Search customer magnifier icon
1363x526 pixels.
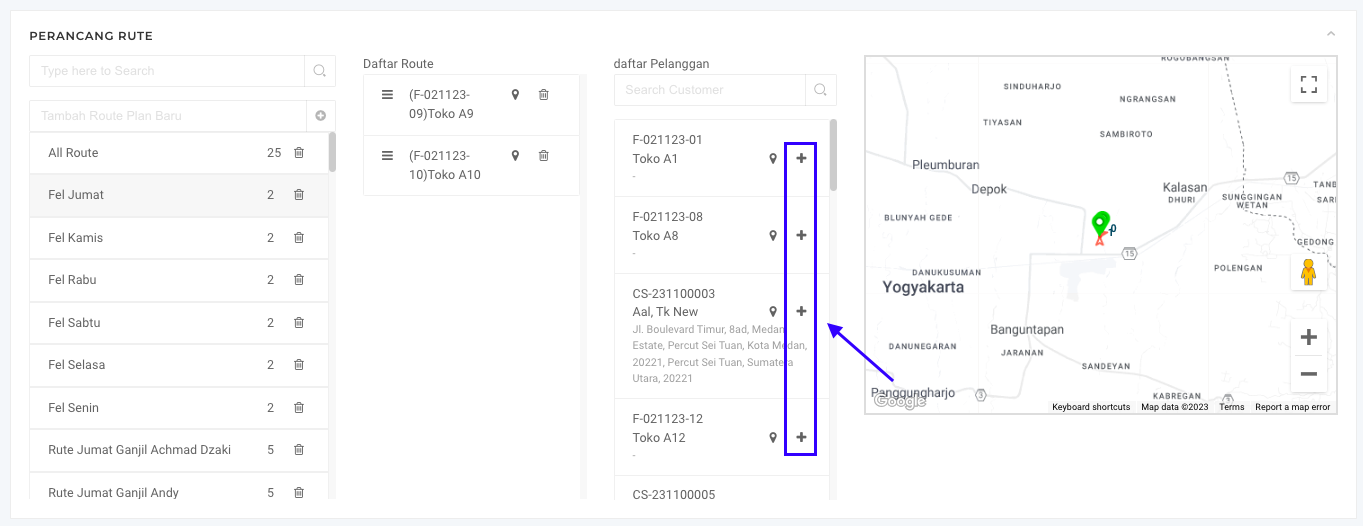pos(820,90)
